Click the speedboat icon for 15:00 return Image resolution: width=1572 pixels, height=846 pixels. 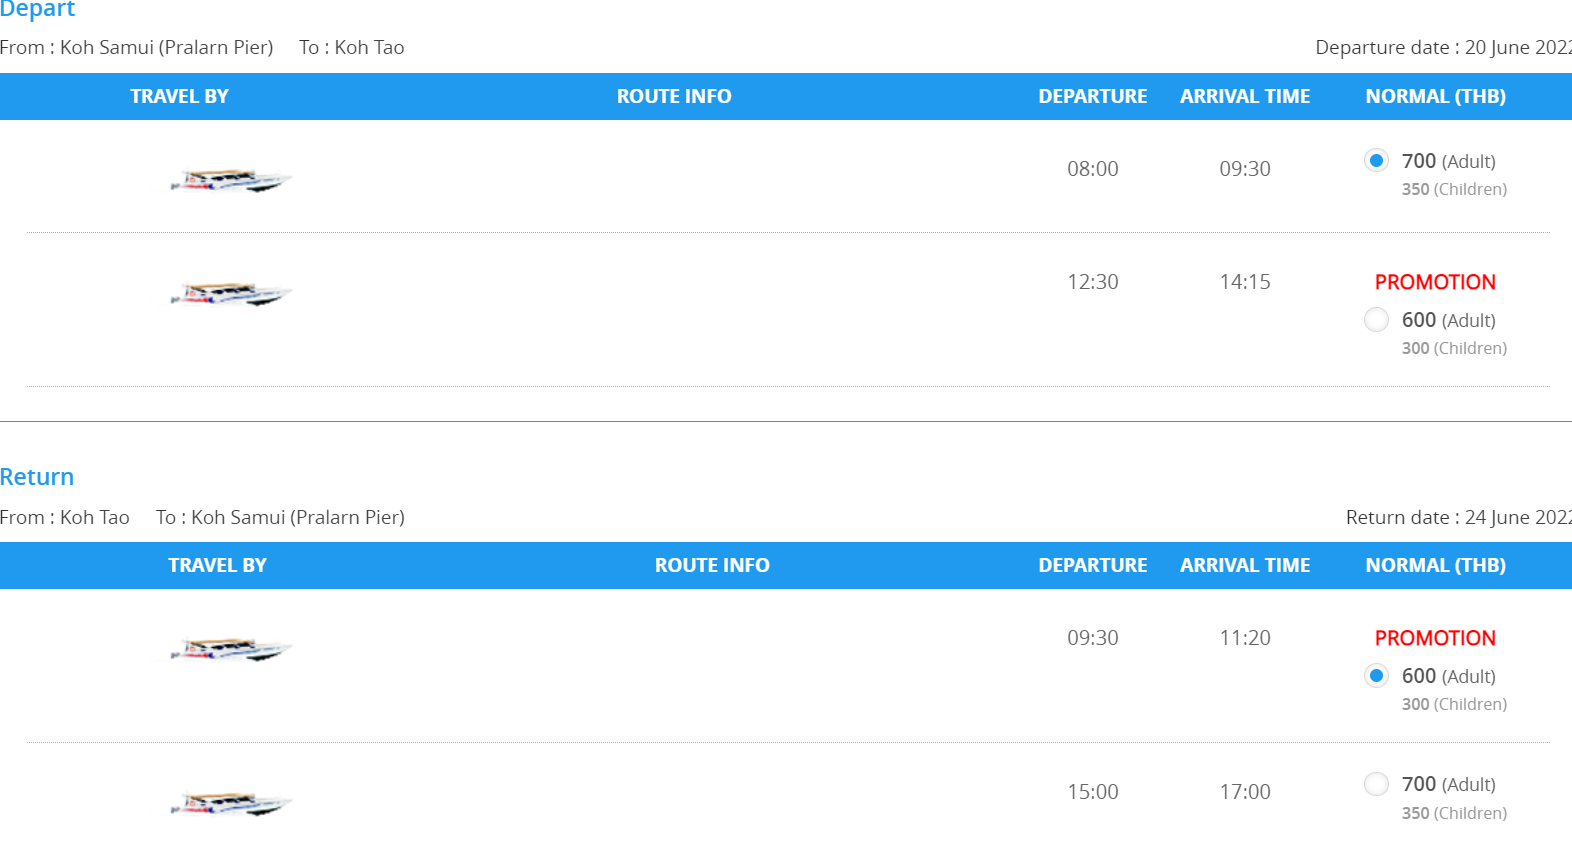231,803
